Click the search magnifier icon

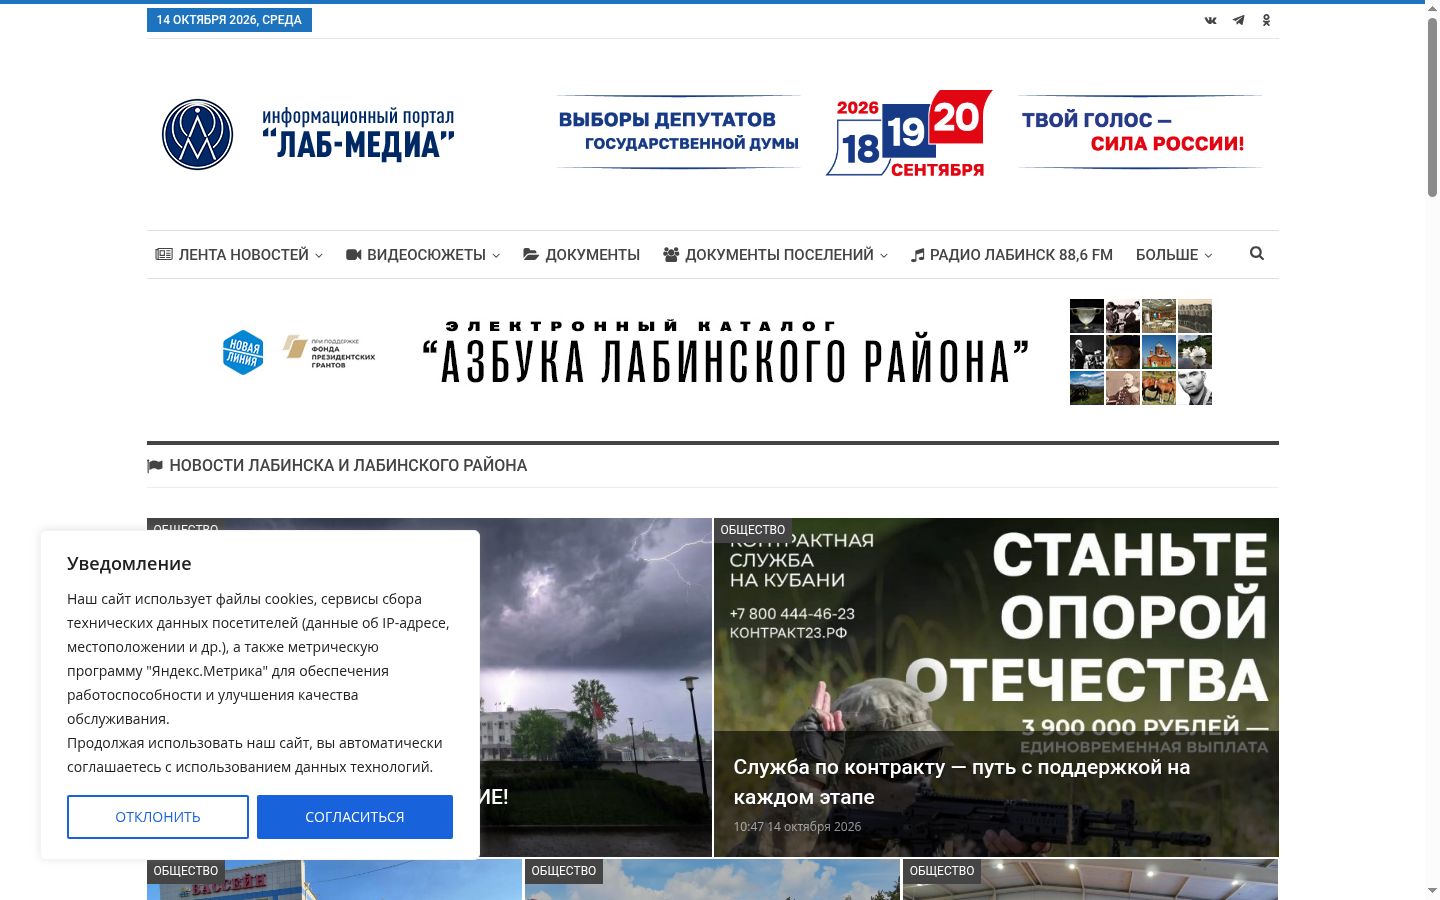click(x=1257, y=254)
